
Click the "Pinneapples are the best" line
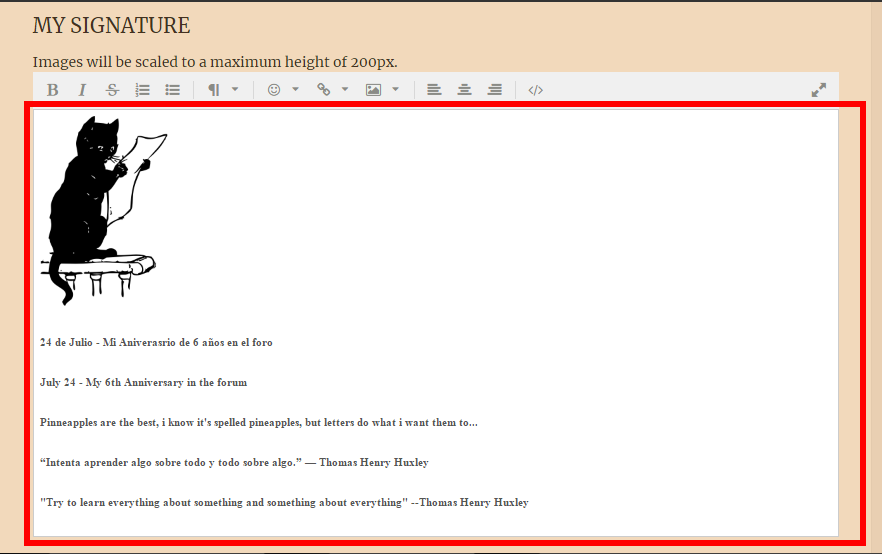click(x=259, y=422)
